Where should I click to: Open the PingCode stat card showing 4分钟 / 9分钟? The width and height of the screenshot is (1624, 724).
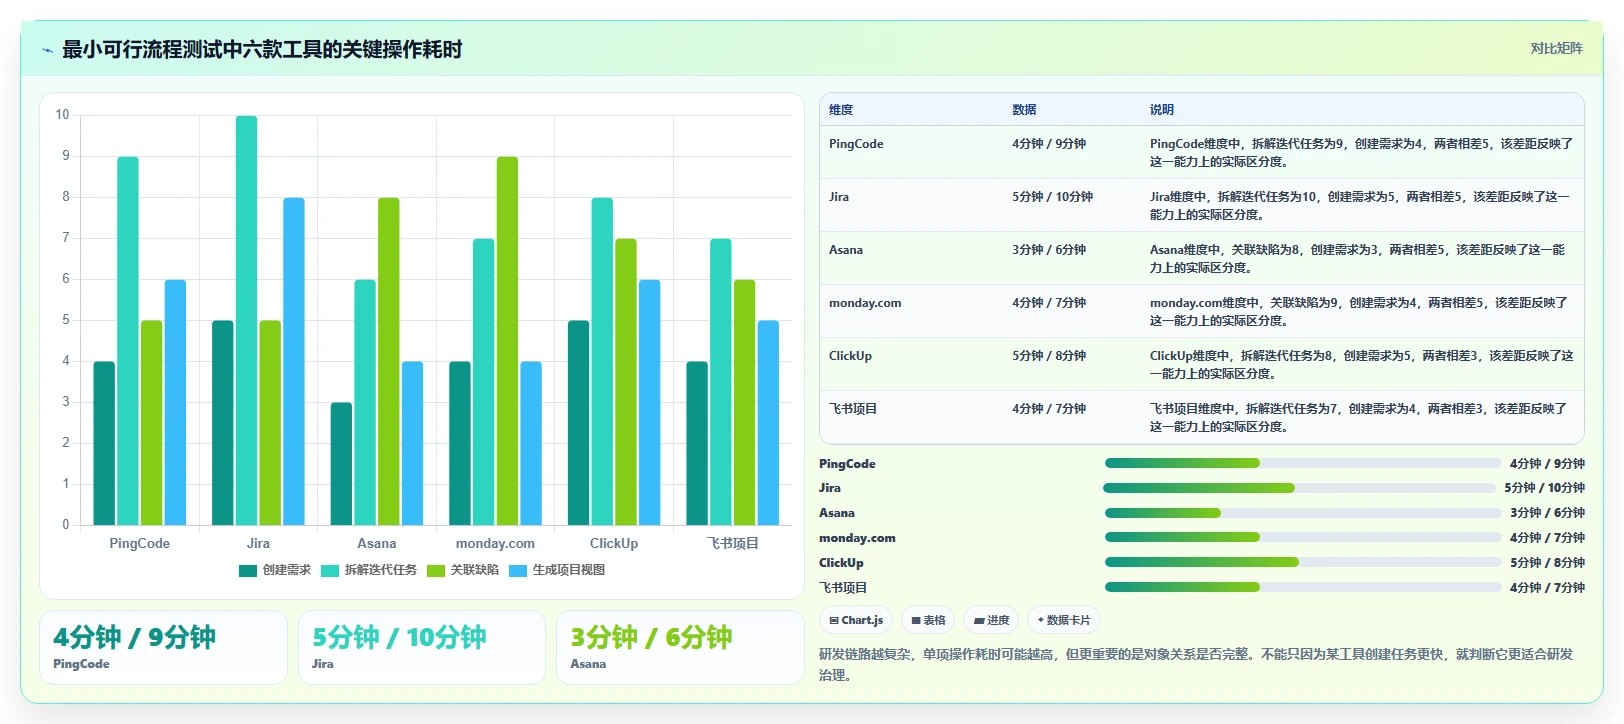click(163, 648)
